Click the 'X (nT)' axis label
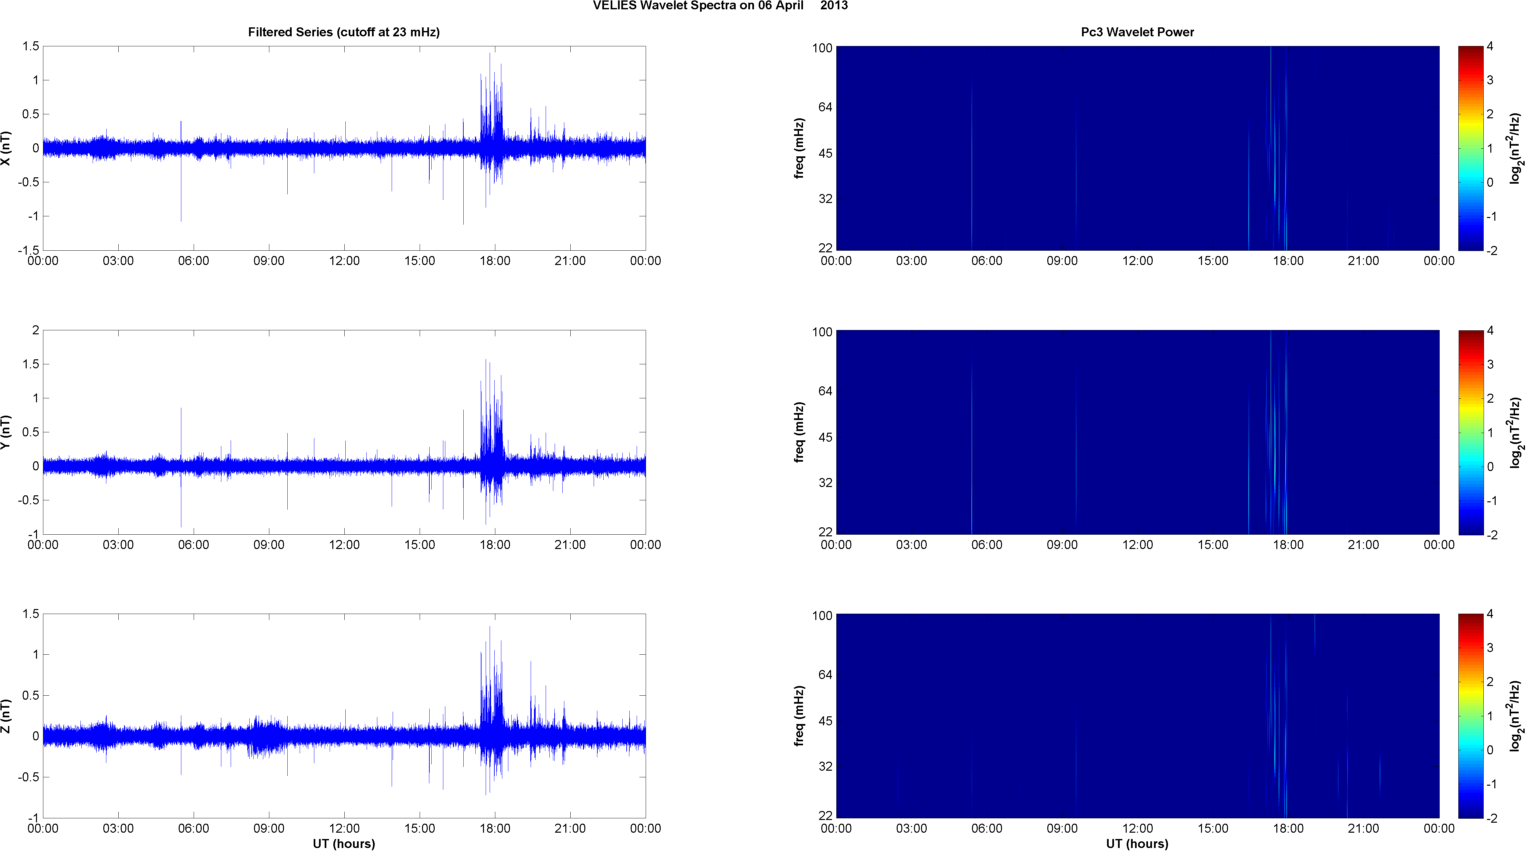The height and width of the screenshot is (851, 1526). [x=7, y=148]
